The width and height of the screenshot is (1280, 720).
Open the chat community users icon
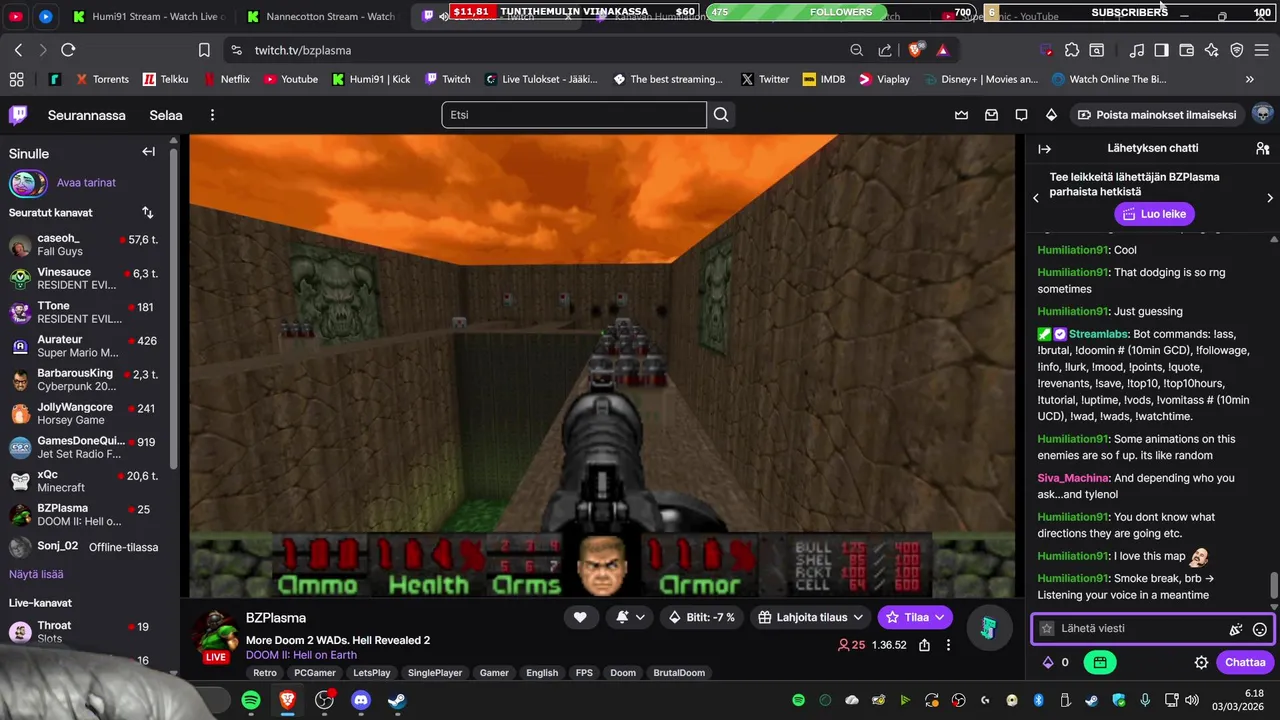point(1262,148)
